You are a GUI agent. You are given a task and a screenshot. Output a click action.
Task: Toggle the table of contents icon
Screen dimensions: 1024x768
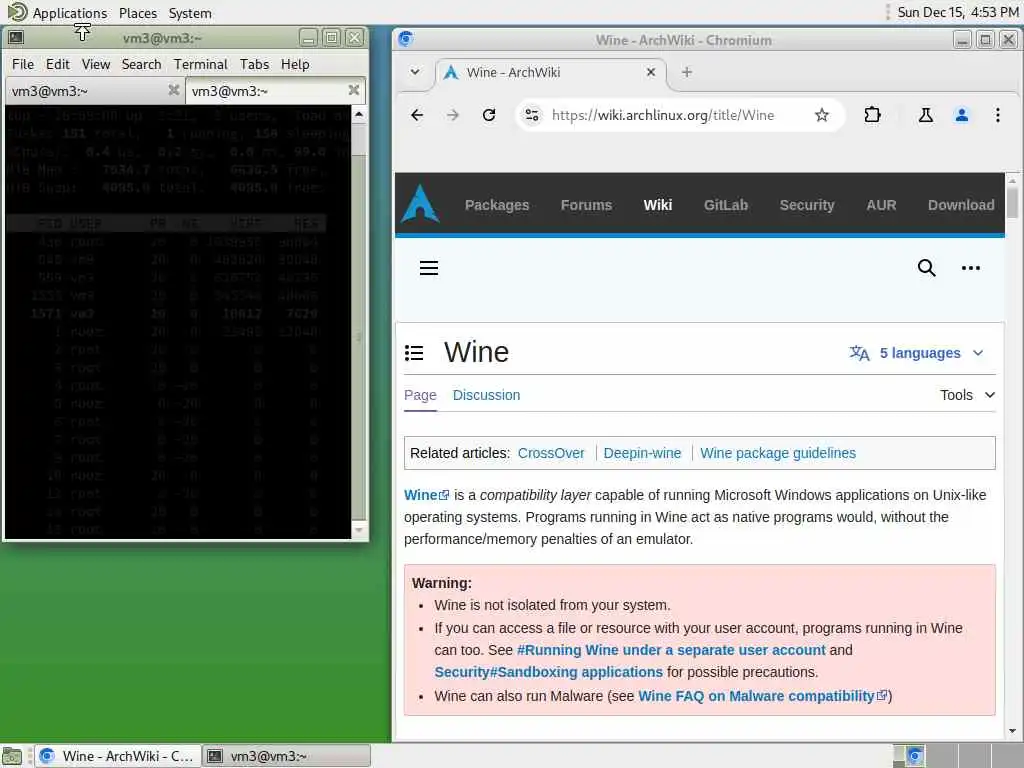tap(414, 353)
